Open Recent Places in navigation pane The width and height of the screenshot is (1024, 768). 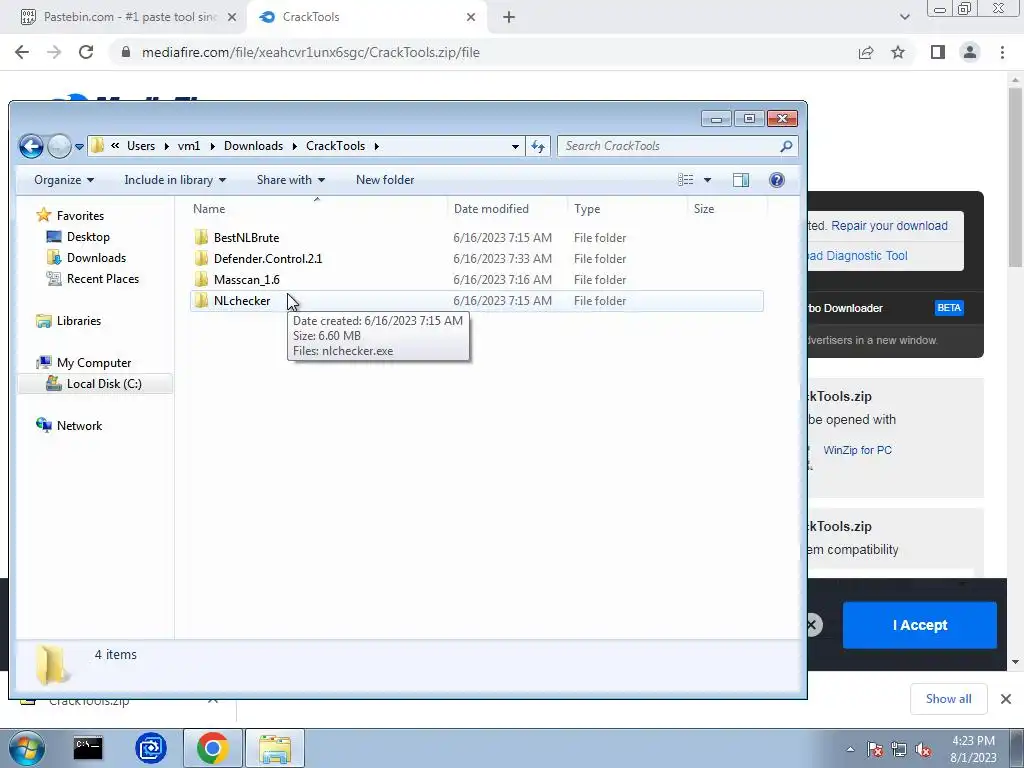click(103, 278)
